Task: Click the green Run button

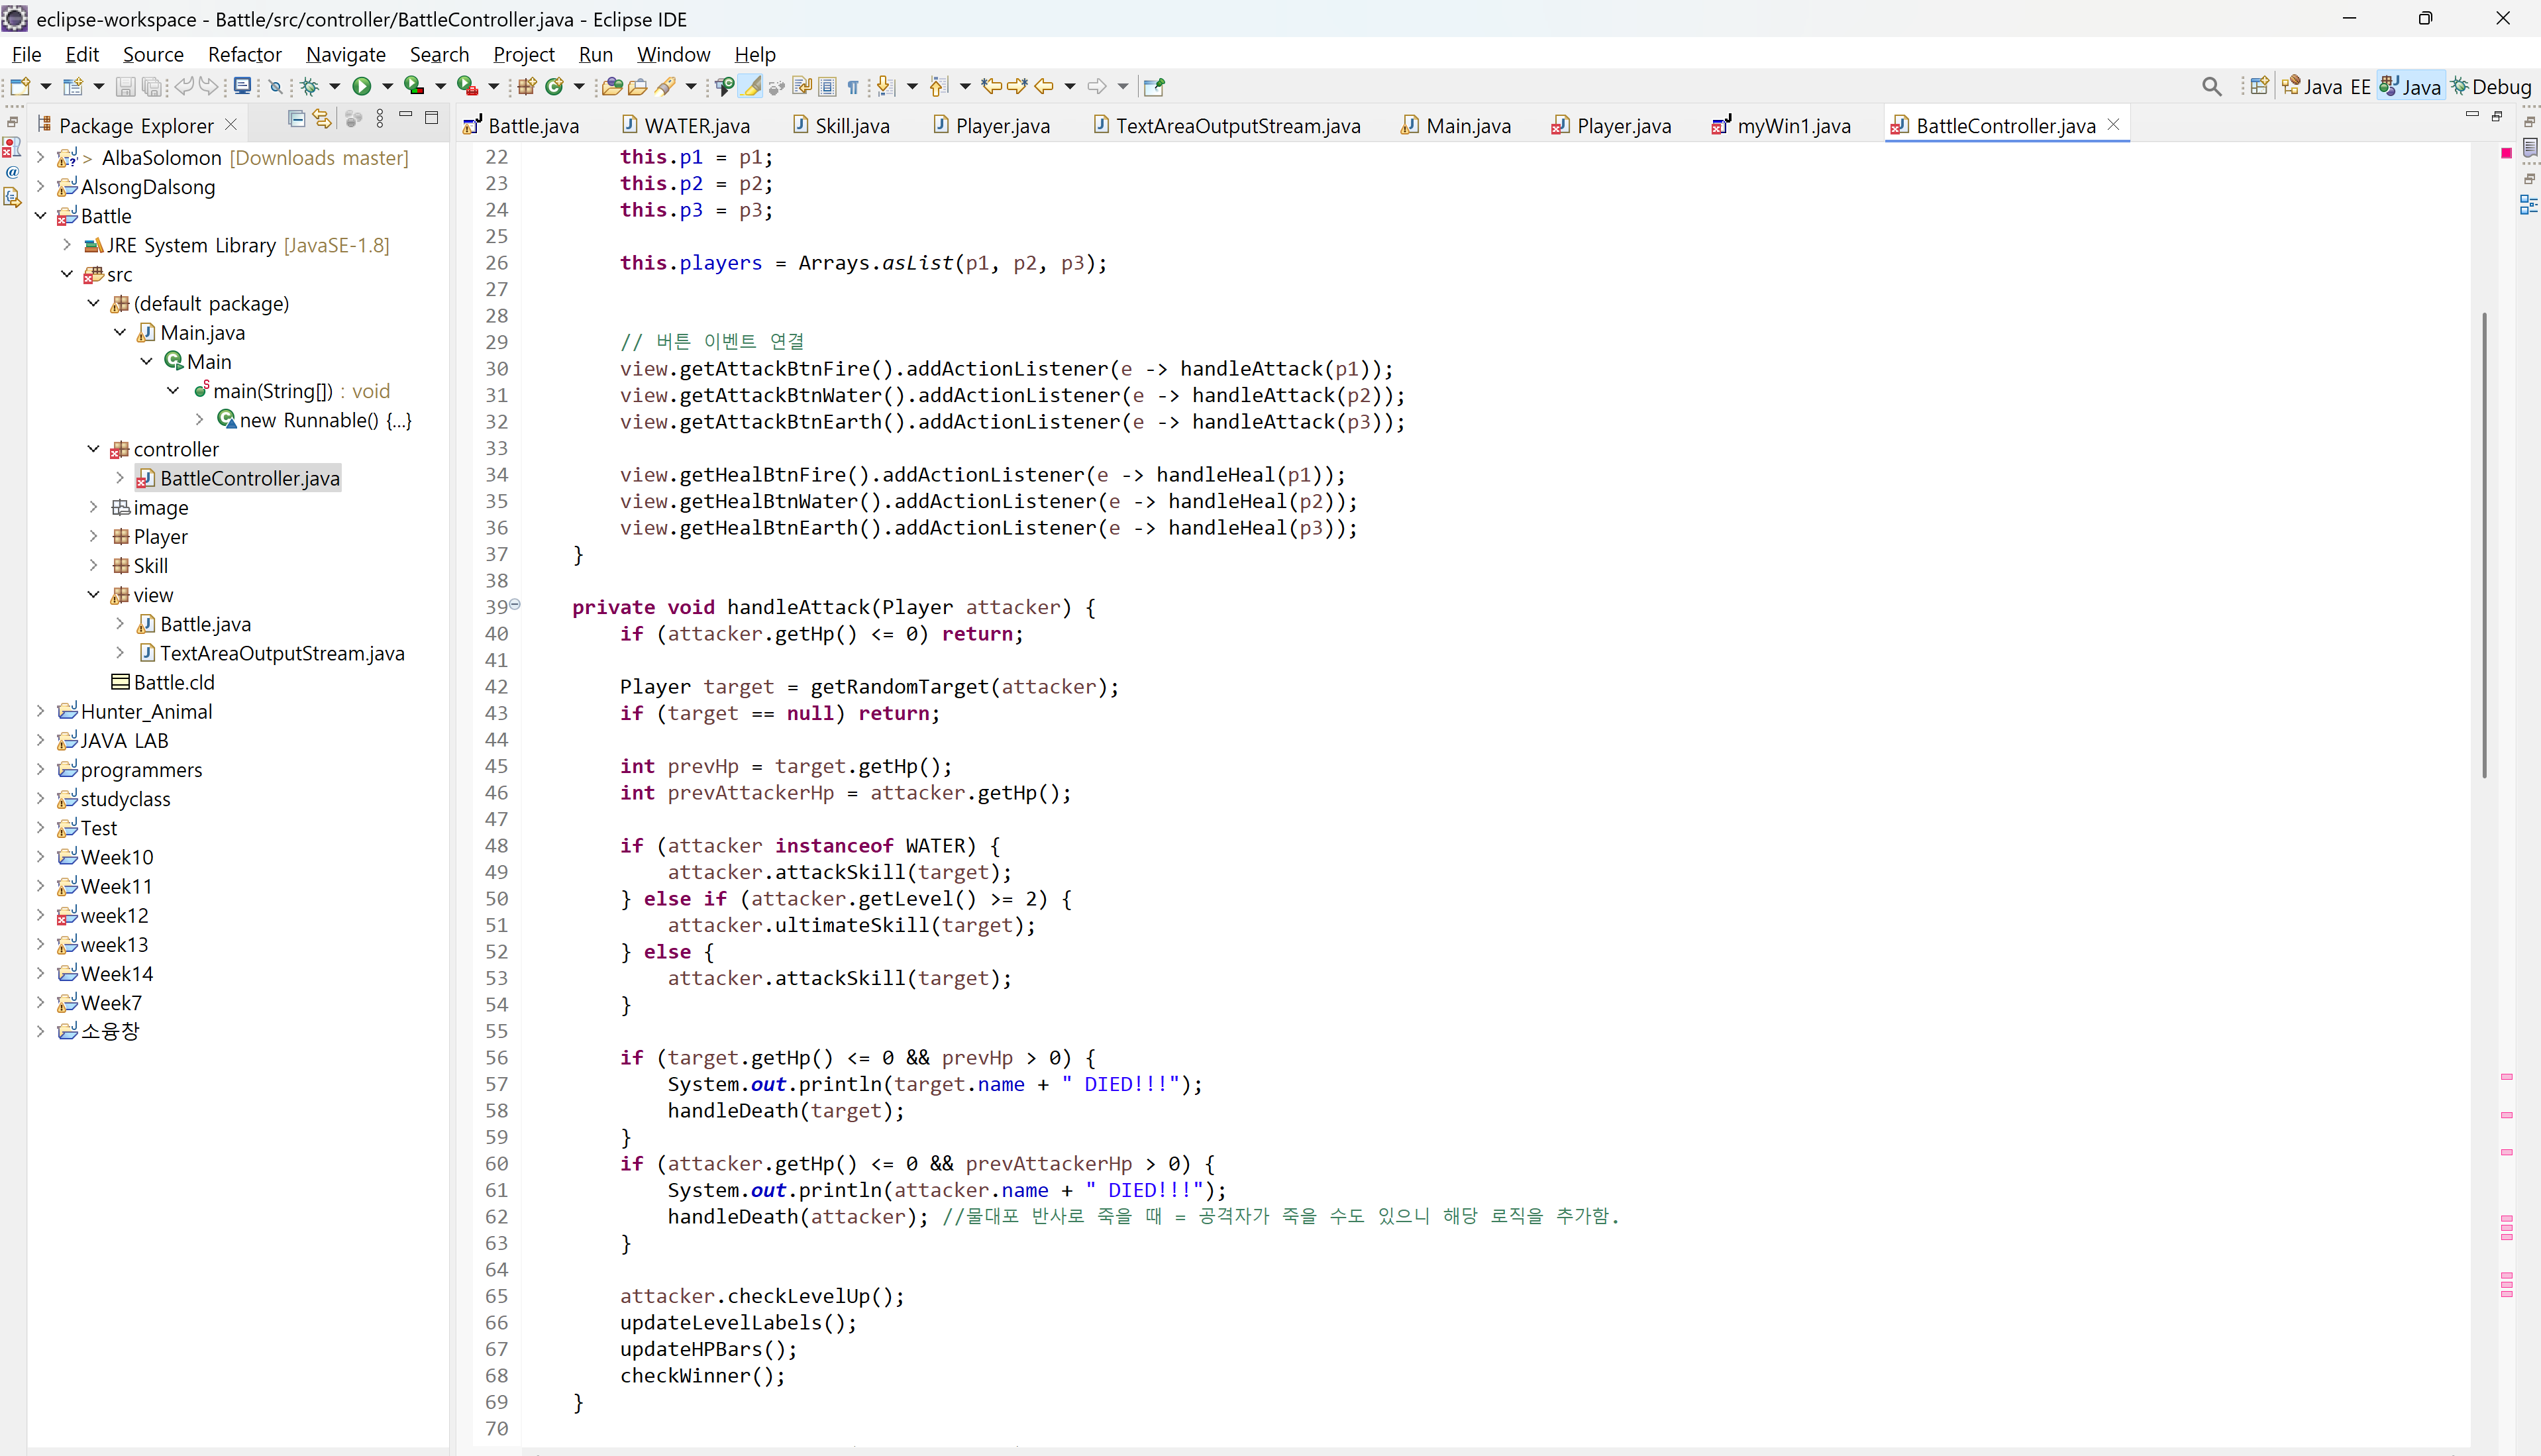Action: 362,87
